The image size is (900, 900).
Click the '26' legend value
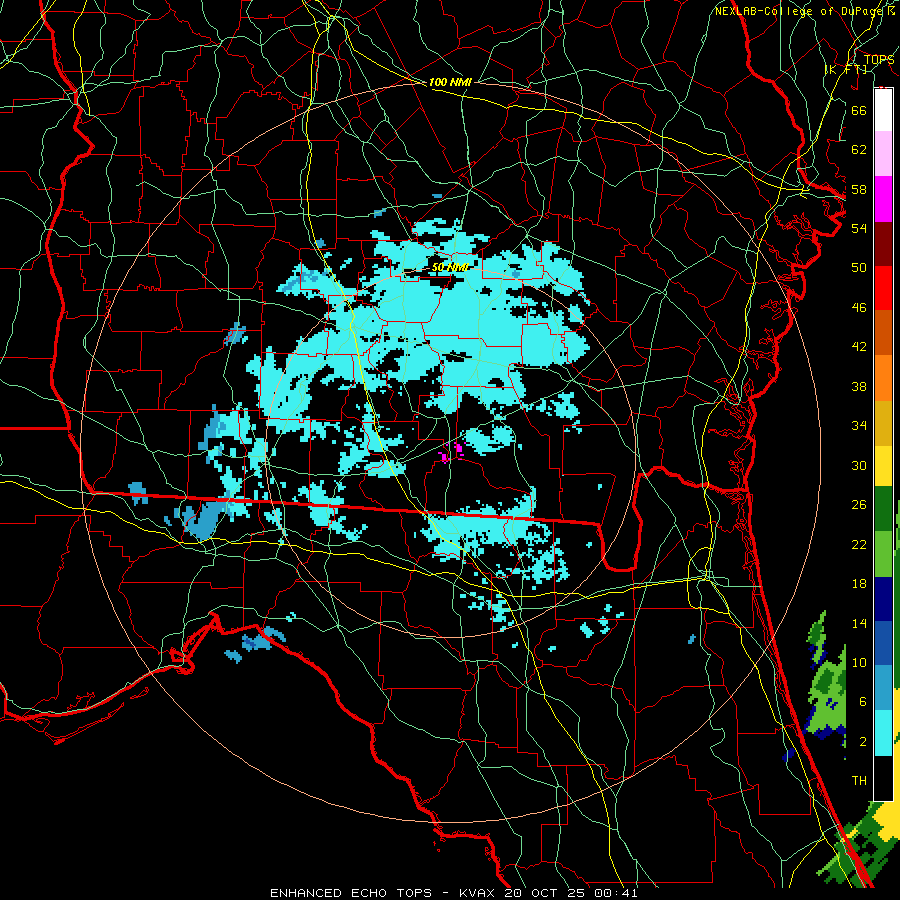coord(859,505)
